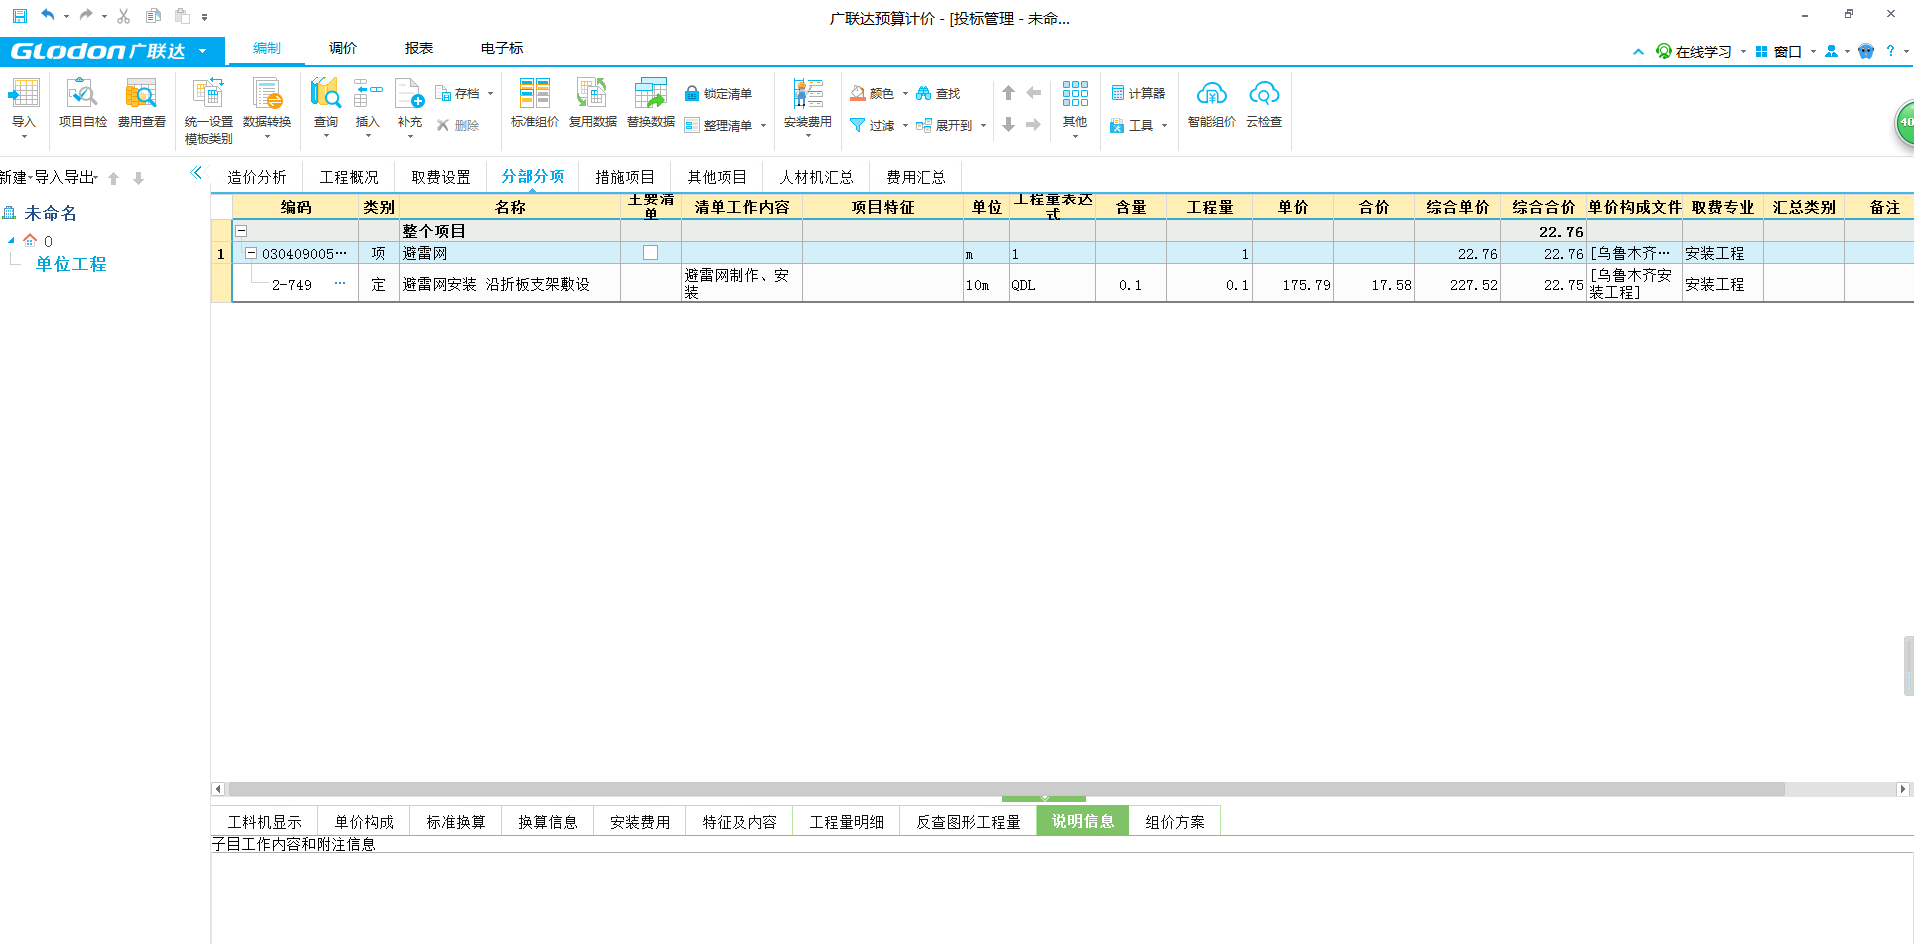Collapse the ribbon with the up chevron
1914x944 pixels.
click(x=1638, y=52)
